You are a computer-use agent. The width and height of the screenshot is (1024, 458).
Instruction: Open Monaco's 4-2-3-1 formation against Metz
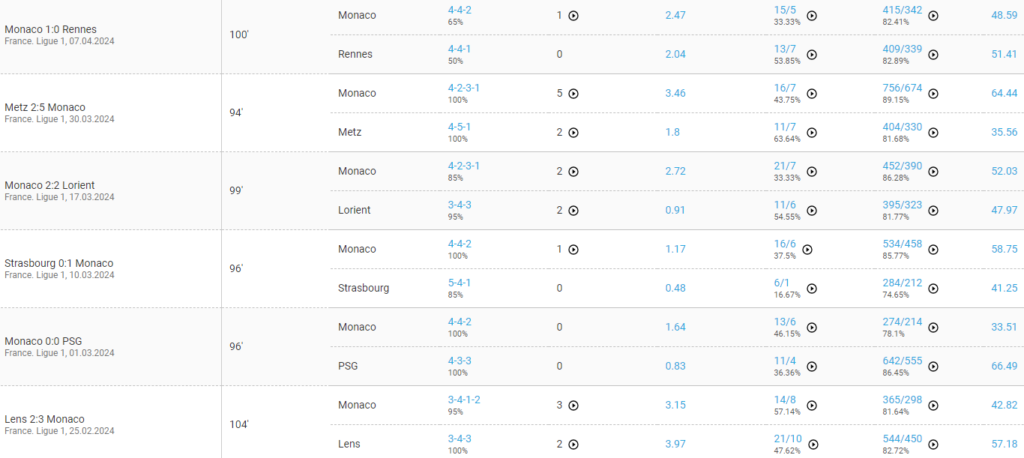click(464, 88)
